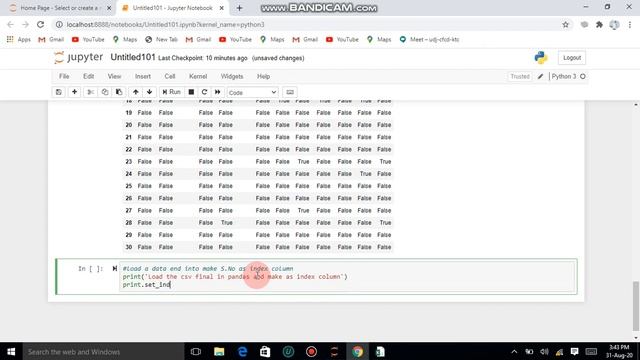Open the Edit menu
This screenshot has width=640, height=360.
point(89,76)
